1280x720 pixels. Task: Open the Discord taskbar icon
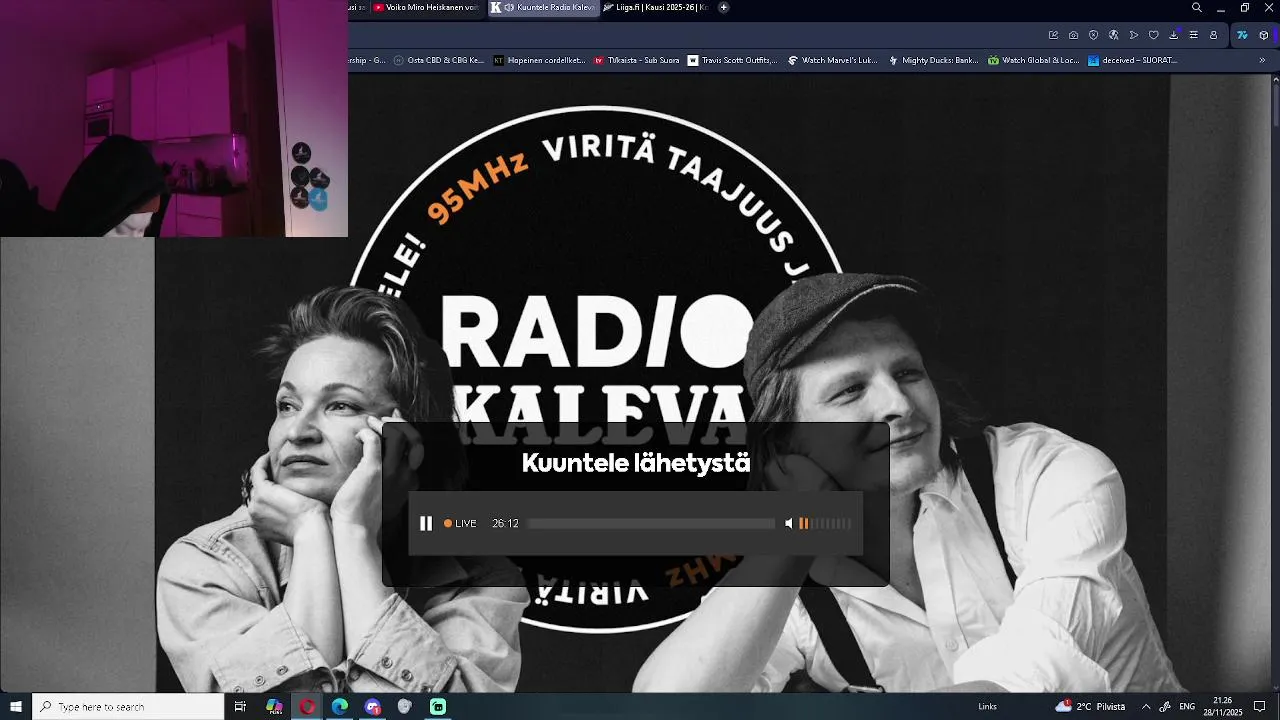click(373, 706)
